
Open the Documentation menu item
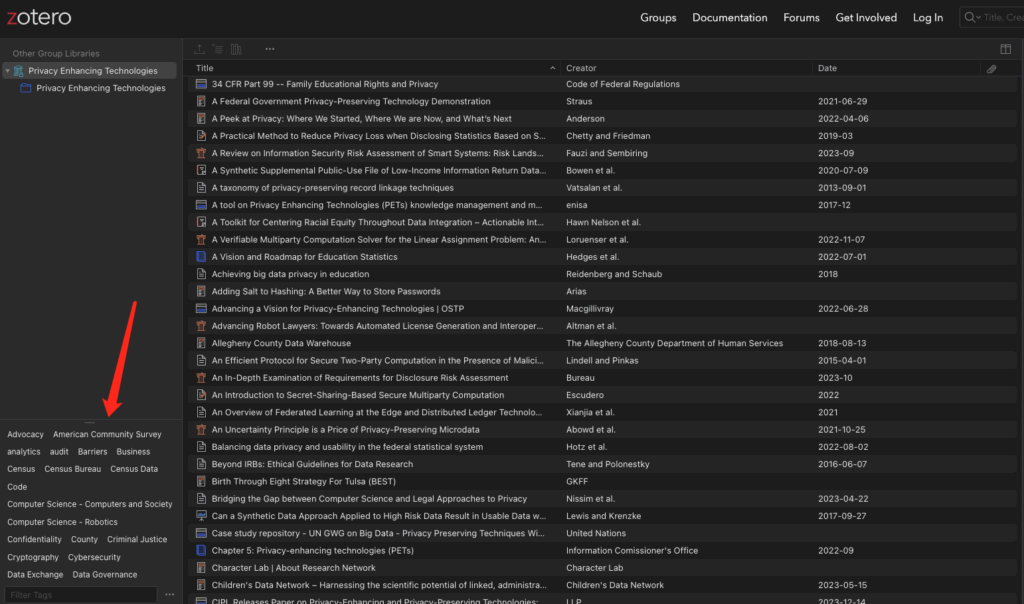click(729, 17)
